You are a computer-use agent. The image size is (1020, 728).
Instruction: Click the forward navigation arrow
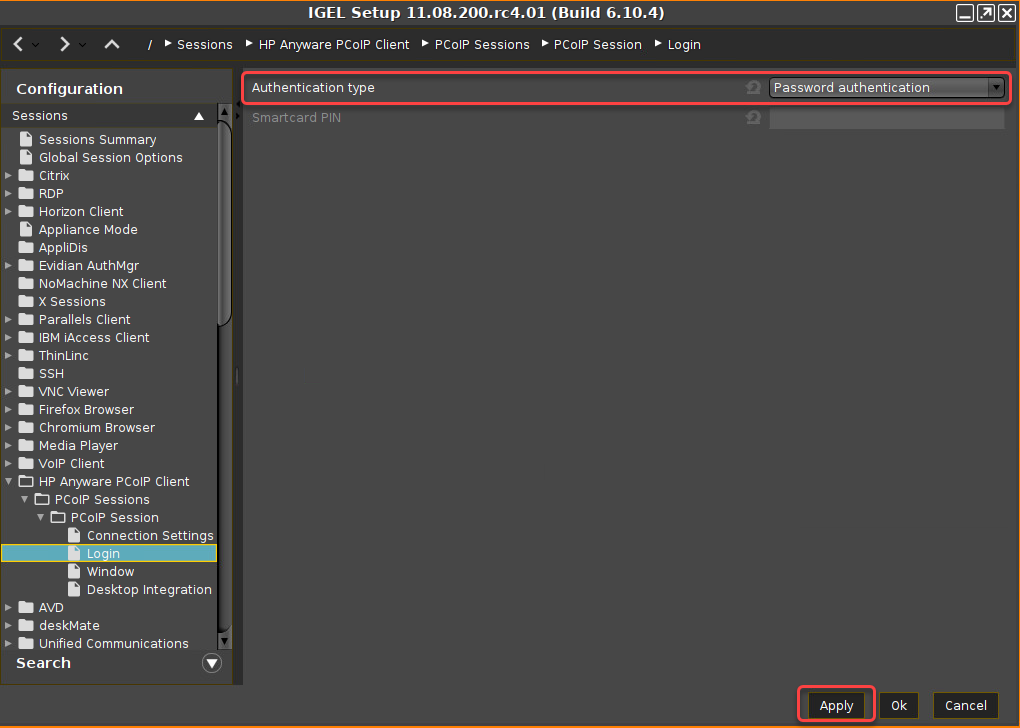point(62,44)
